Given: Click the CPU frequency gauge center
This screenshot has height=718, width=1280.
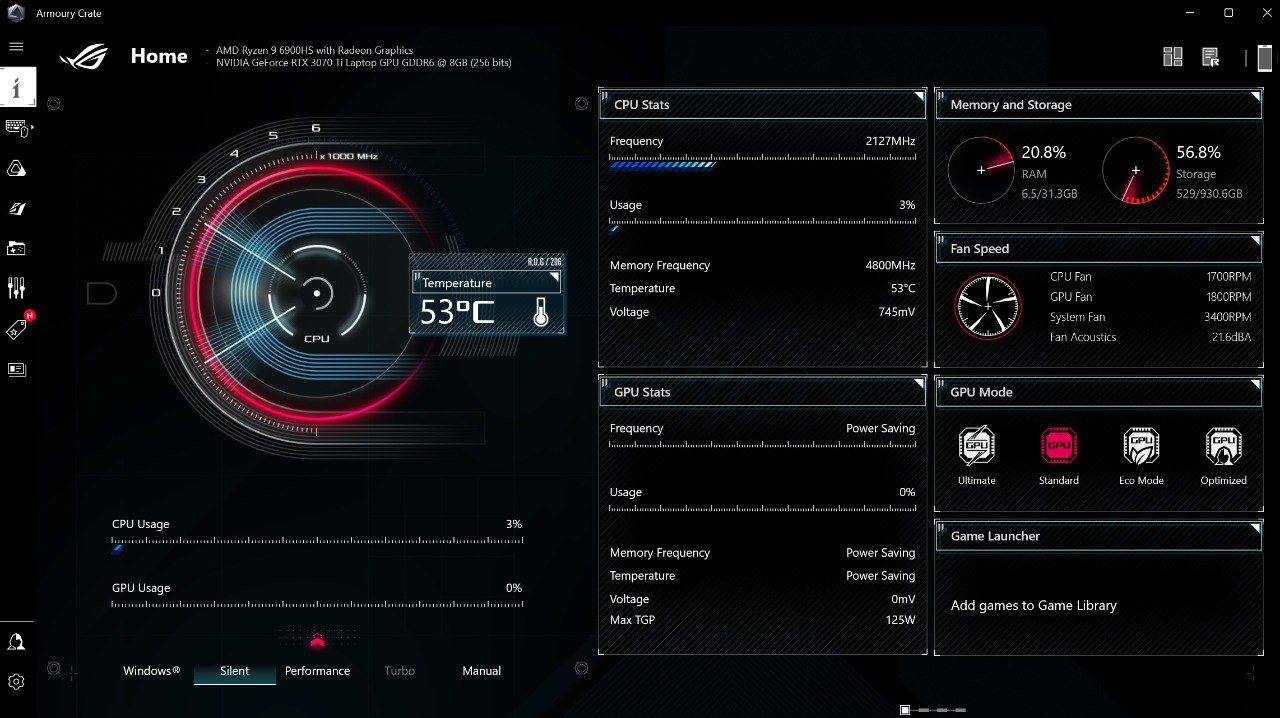Looking at the screenshot, I should pos(317,293).
